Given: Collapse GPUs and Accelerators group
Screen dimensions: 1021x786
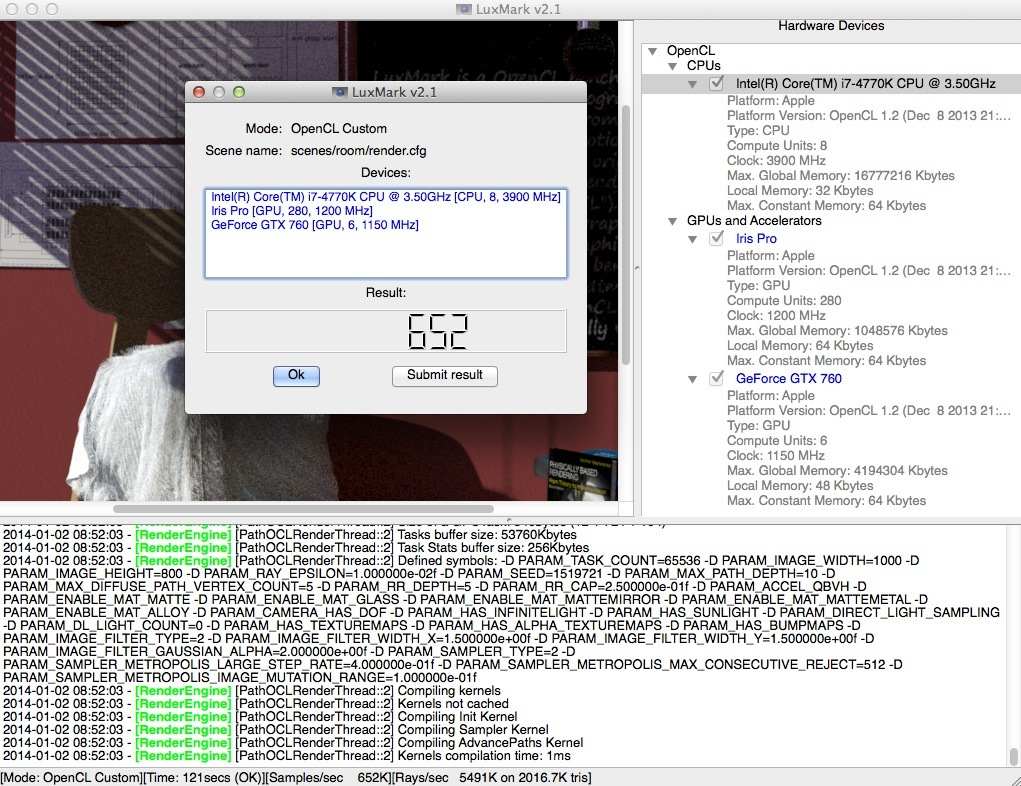Looking at the screenshot, I should [x=673, y=221].
